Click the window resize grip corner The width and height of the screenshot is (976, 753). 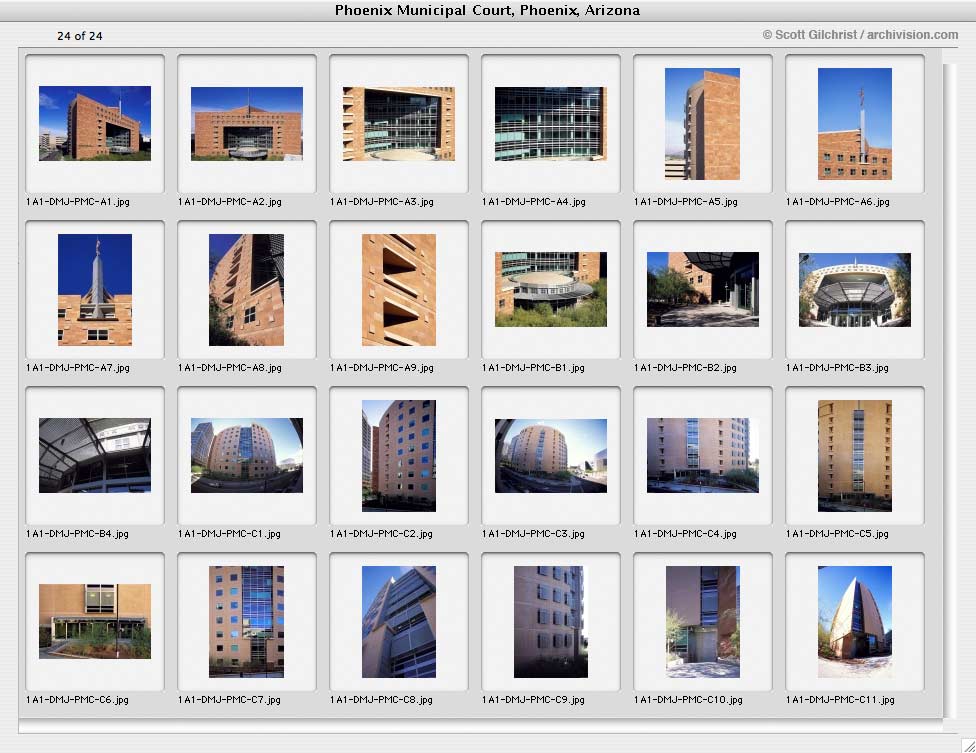click(x=968, y=745)
